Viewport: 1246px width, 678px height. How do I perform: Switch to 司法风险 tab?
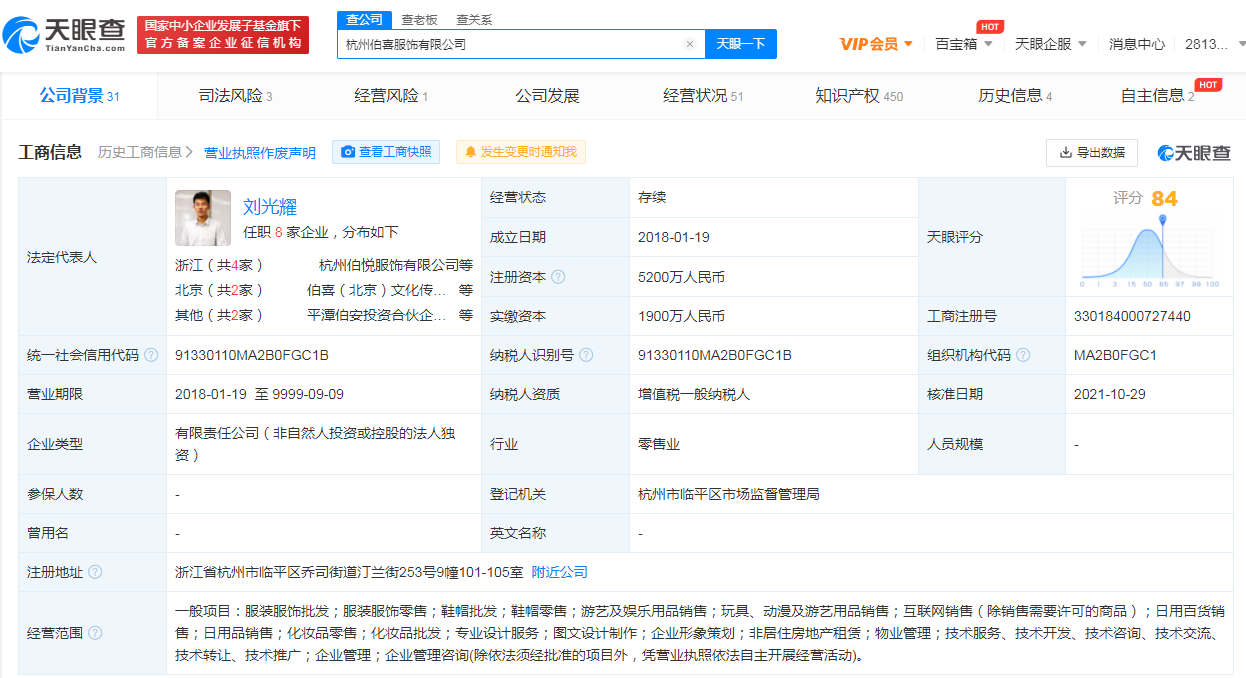point(235,96)
